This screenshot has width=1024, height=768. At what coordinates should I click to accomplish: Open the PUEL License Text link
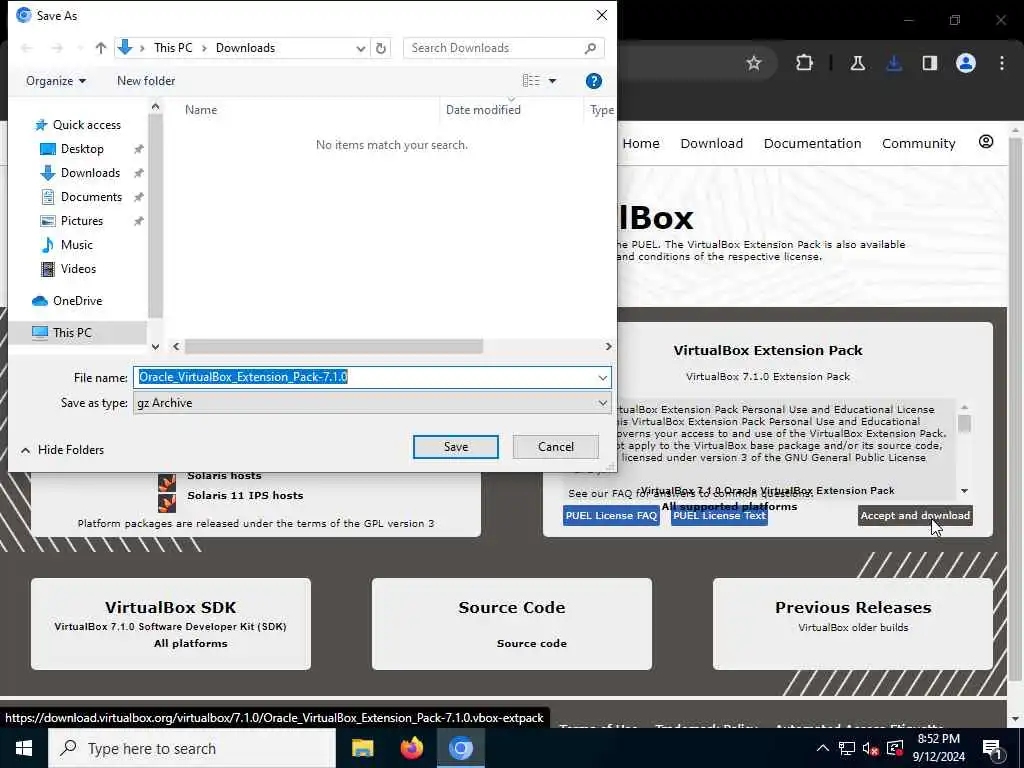[719, 516]
